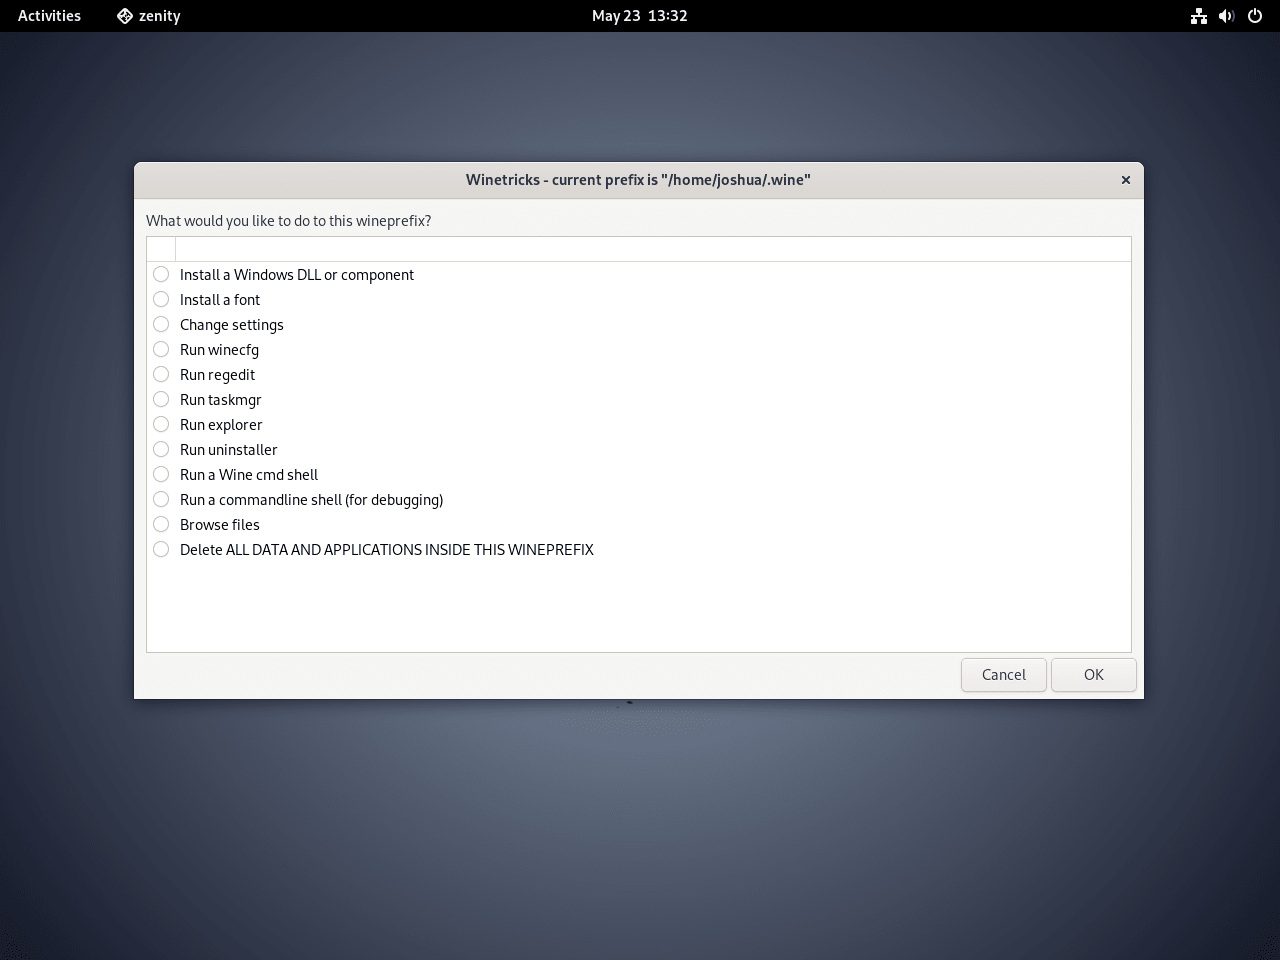Screen dimensions: 1280x960
Task: Pick the 'Run uninstaller' radio button
Action: click(x=161, y=449)
